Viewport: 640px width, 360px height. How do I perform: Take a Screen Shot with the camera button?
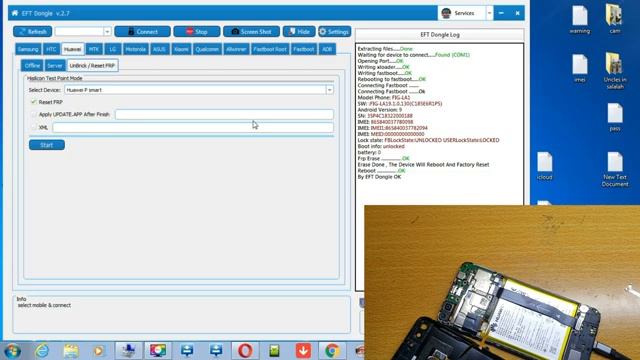[x=251, y=31]
